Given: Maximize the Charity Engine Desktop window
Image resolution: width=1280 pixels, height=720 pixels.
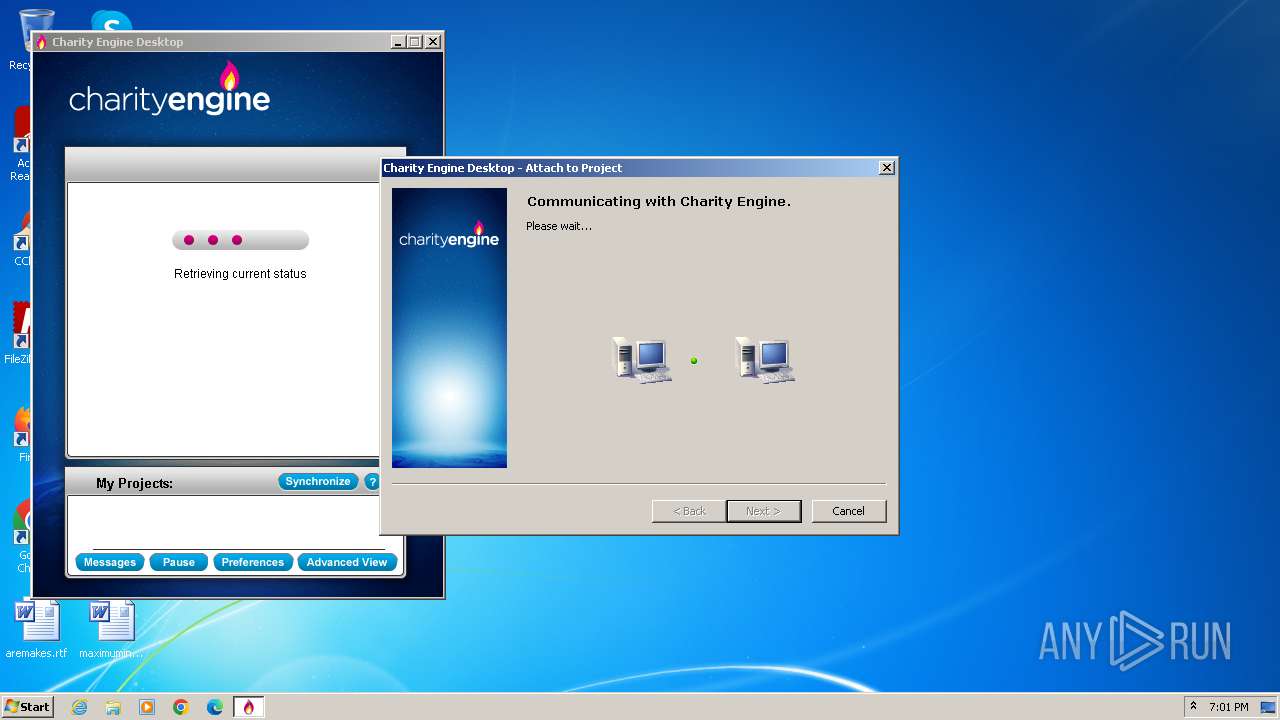Looking at the screenshot, I should point(415,42).
